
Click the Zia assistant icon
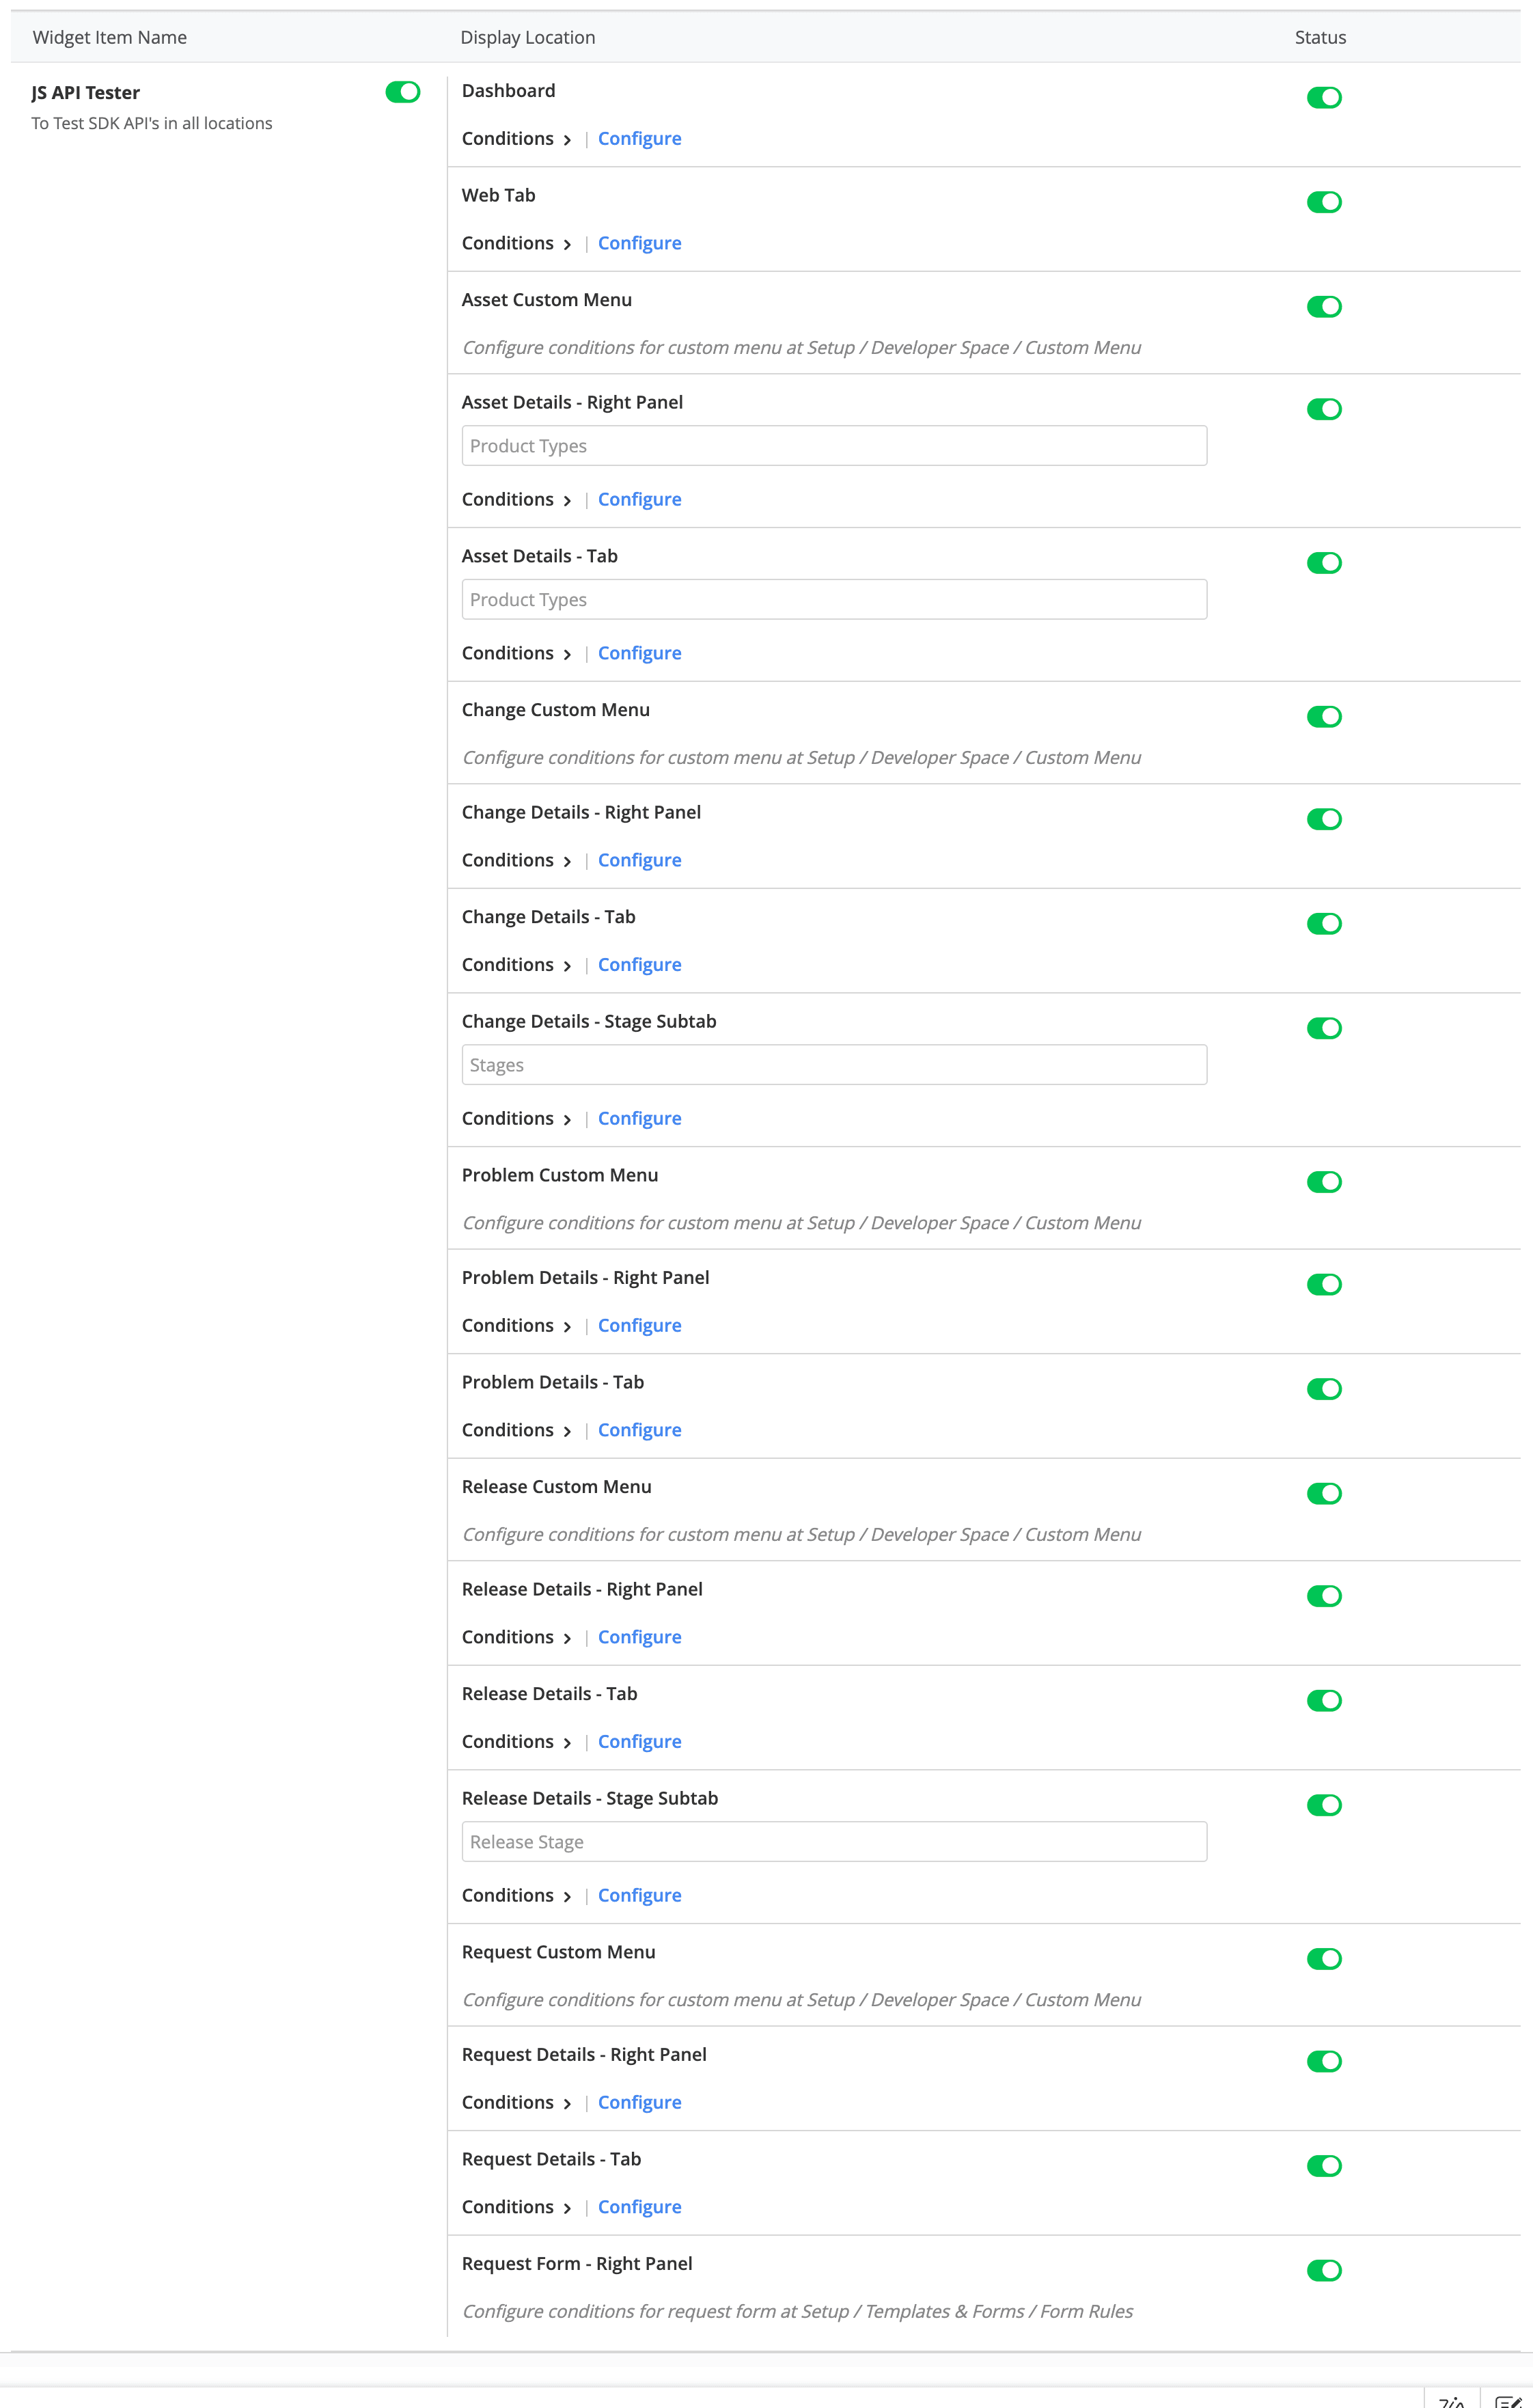click(1452, 2400)
